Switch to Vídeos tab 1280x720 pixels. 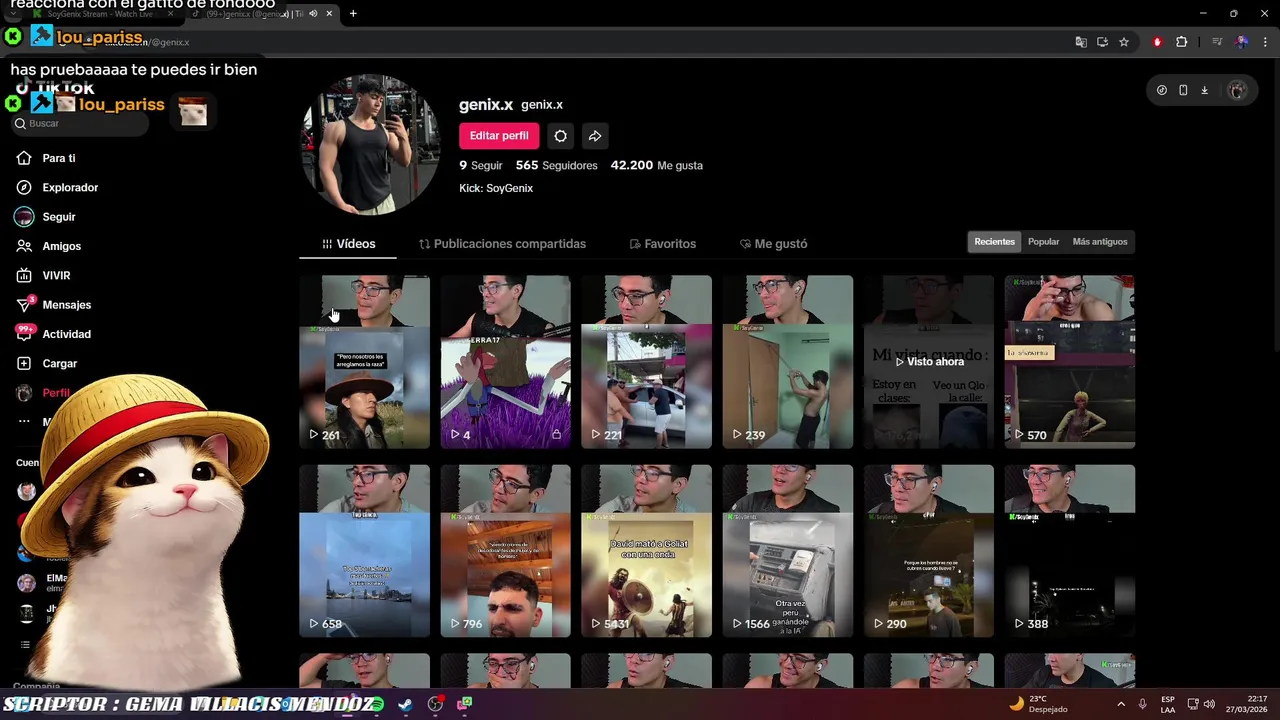(348, 244)
